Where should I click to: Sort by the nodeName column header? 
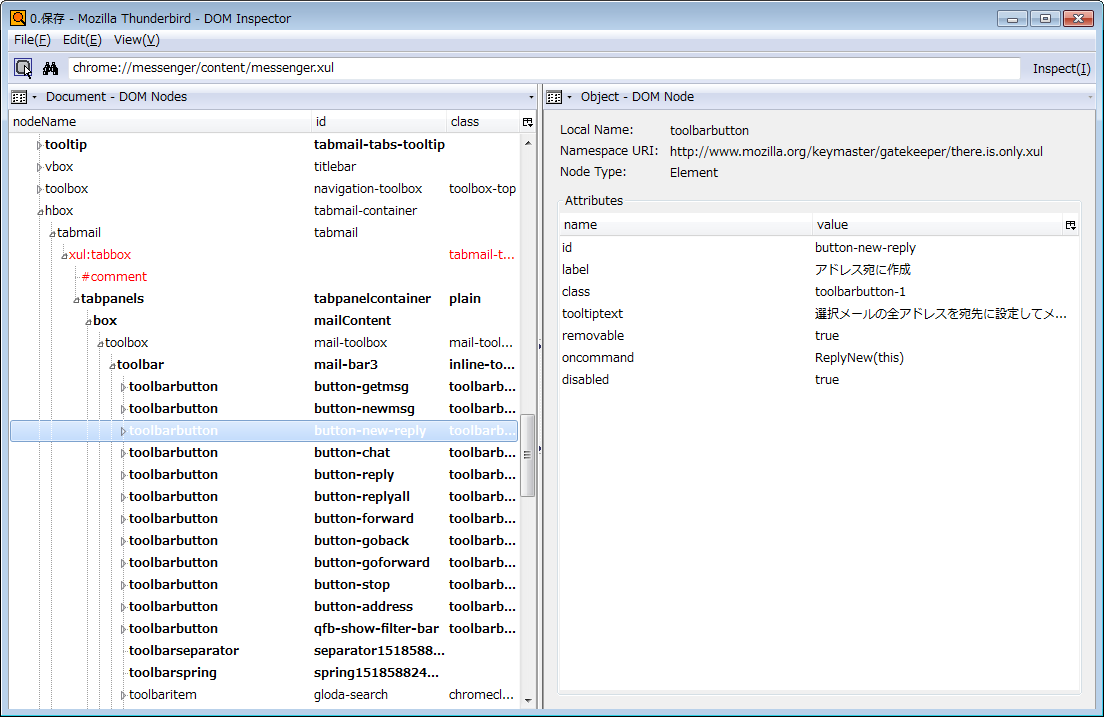pyautogui.click(x=160, y=122)
